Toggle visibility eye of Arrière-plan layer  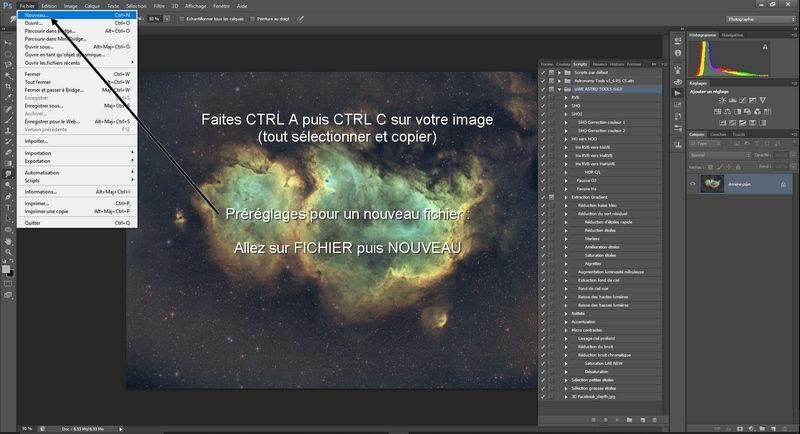[693, 184]
